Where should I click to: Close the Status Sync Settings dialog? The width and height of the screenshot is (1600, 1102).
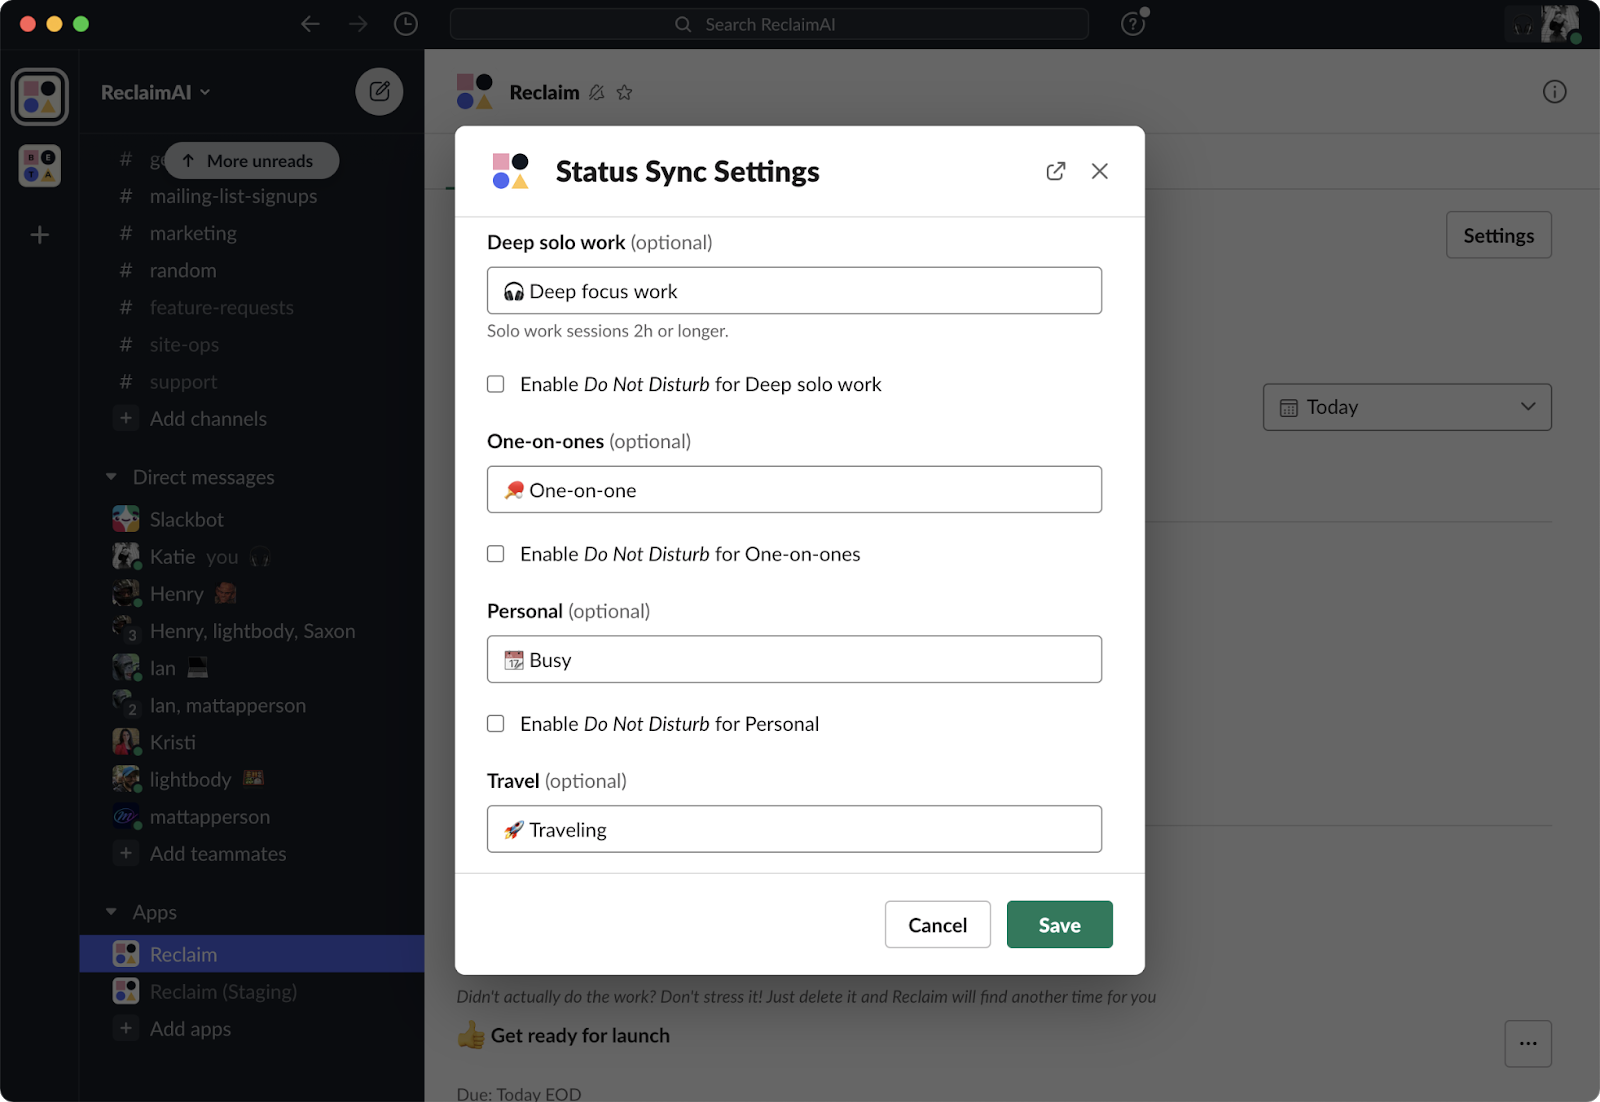(1099, 171)
